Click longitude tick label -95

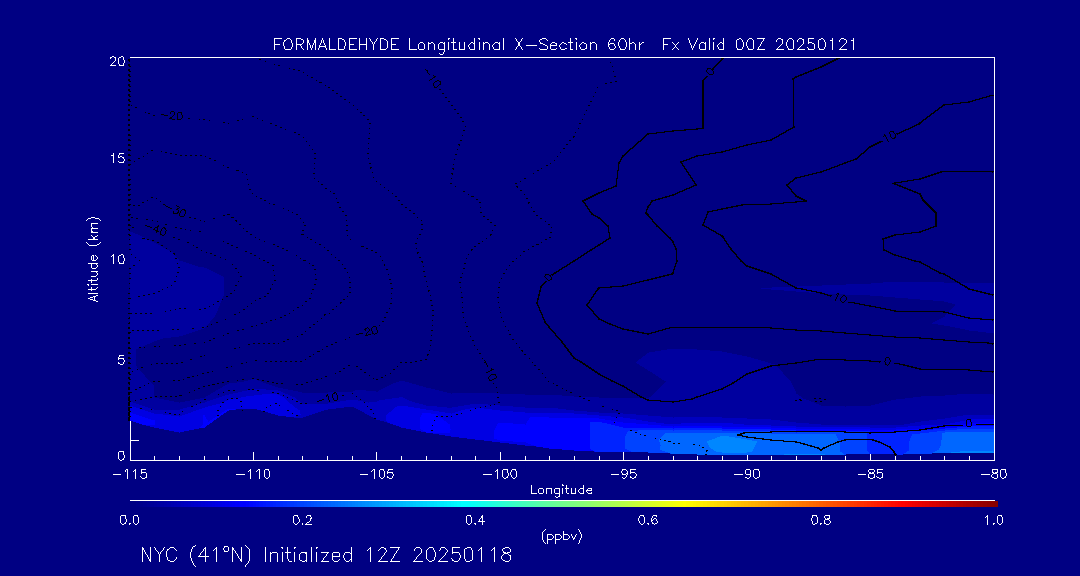pyautogui.click(x=623, y=475)
